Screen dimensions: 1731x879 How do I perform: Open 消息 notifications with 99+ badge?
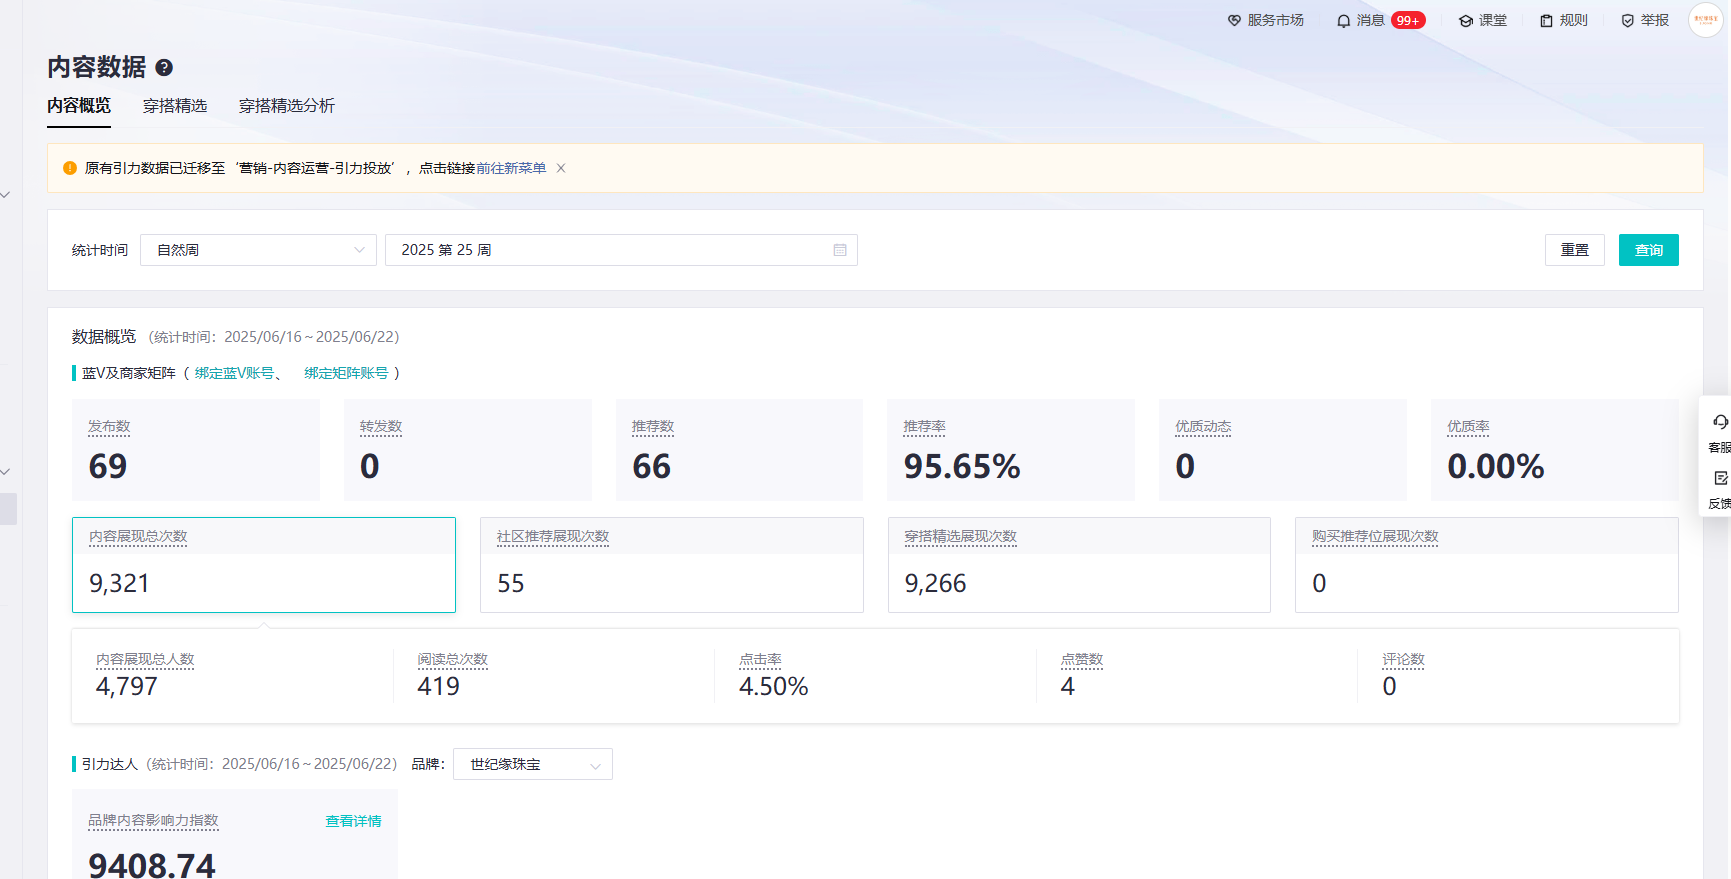1379,20
